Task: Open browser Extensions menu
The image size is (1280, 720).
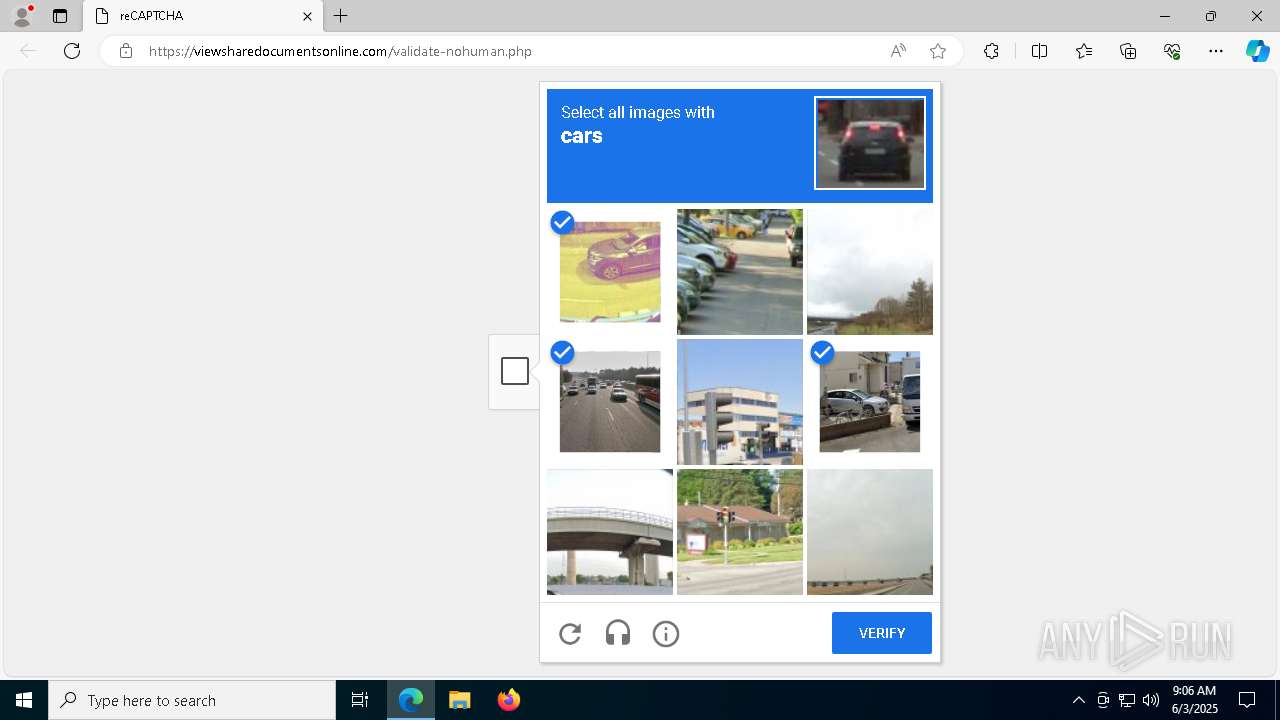Action: (991, 51)
